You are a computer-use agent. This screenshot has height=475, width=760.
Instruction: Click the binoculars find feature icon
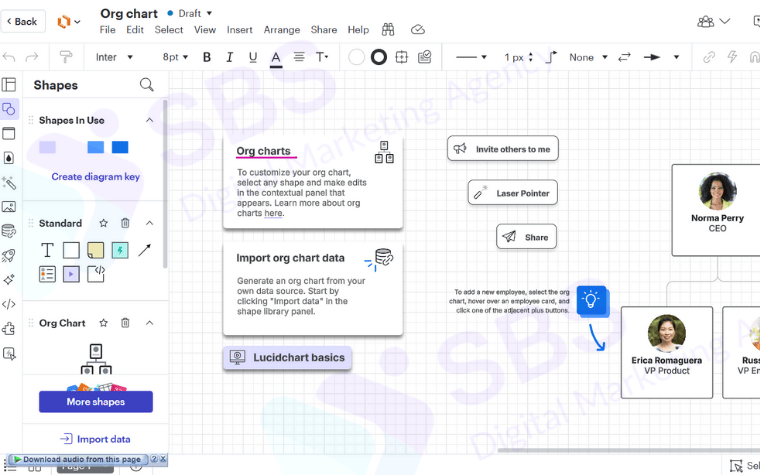388,30
